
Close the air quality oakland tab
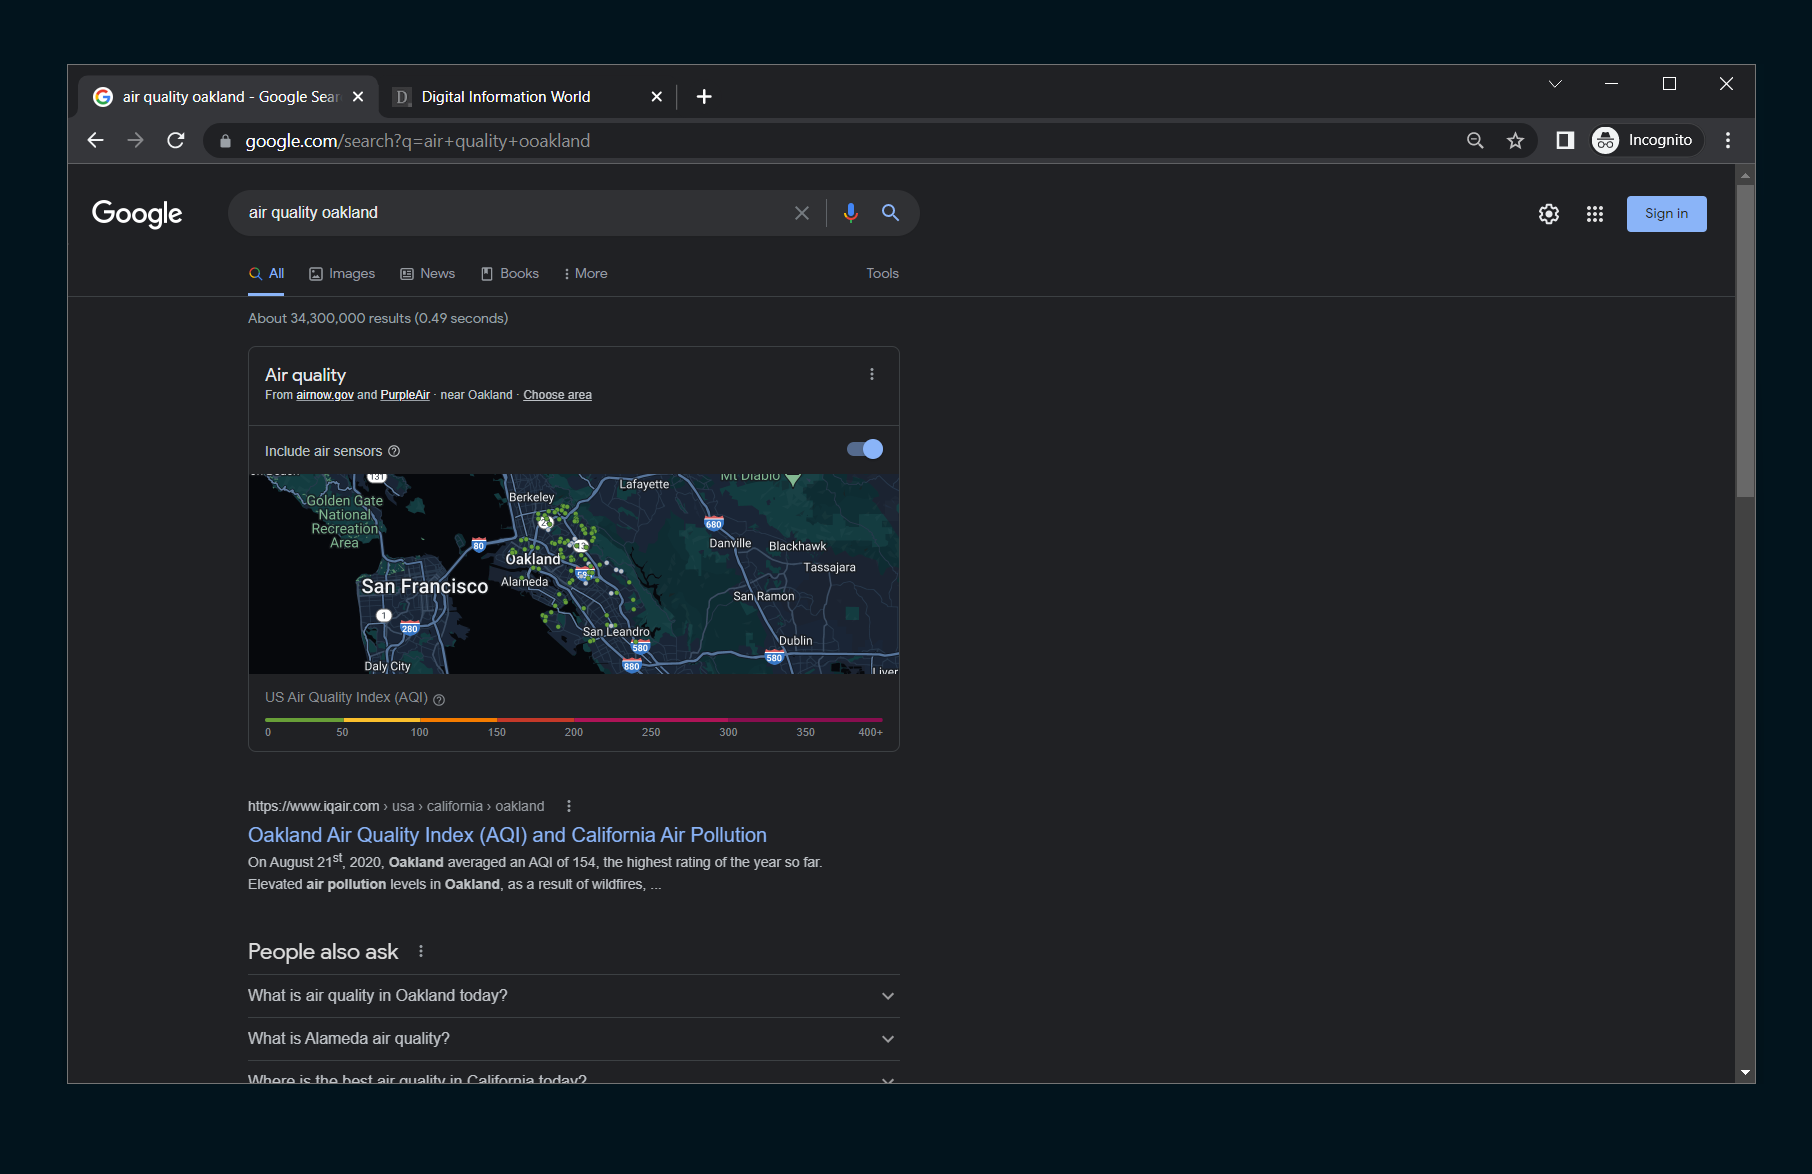358,97
